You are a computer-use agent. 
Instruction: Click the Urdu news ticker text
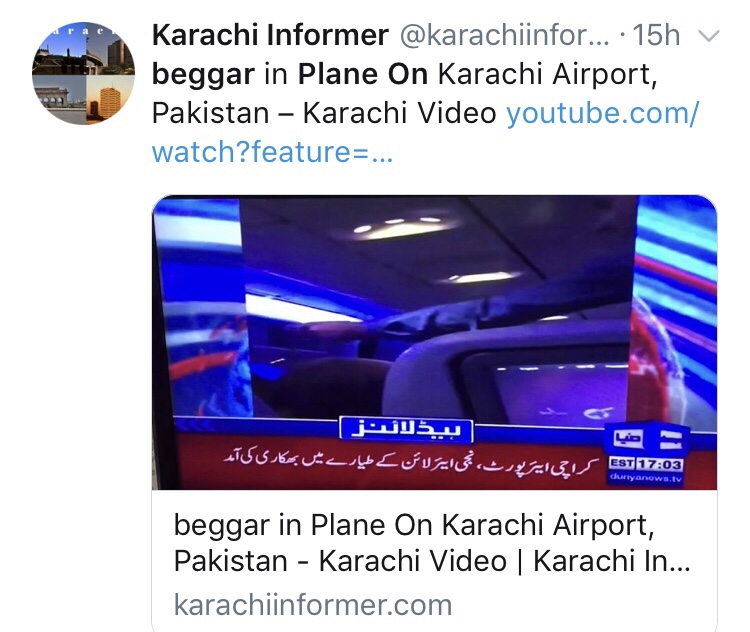(x=411, y=462)
